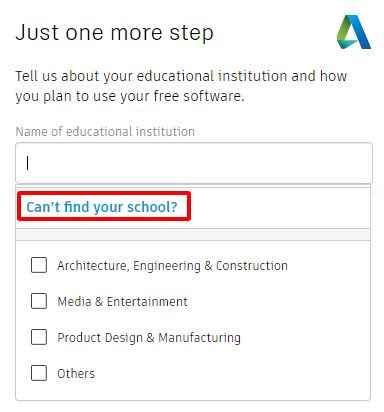Place cursor at the blinking caret in institution field
Image resolution: width=384 pixels, height=412 pixels.
coord(28,163)
